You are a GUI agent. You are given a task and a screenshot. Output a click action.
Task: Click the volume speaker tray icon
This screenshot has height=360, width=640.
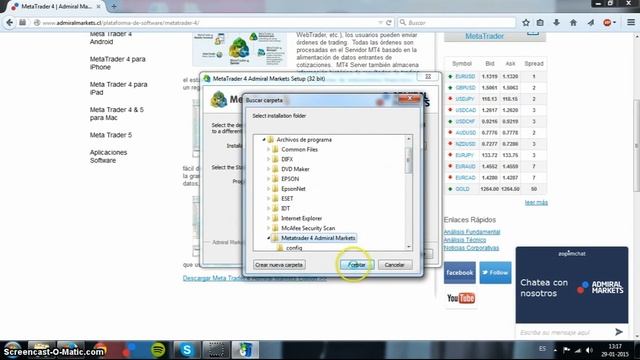coord(589,350)
